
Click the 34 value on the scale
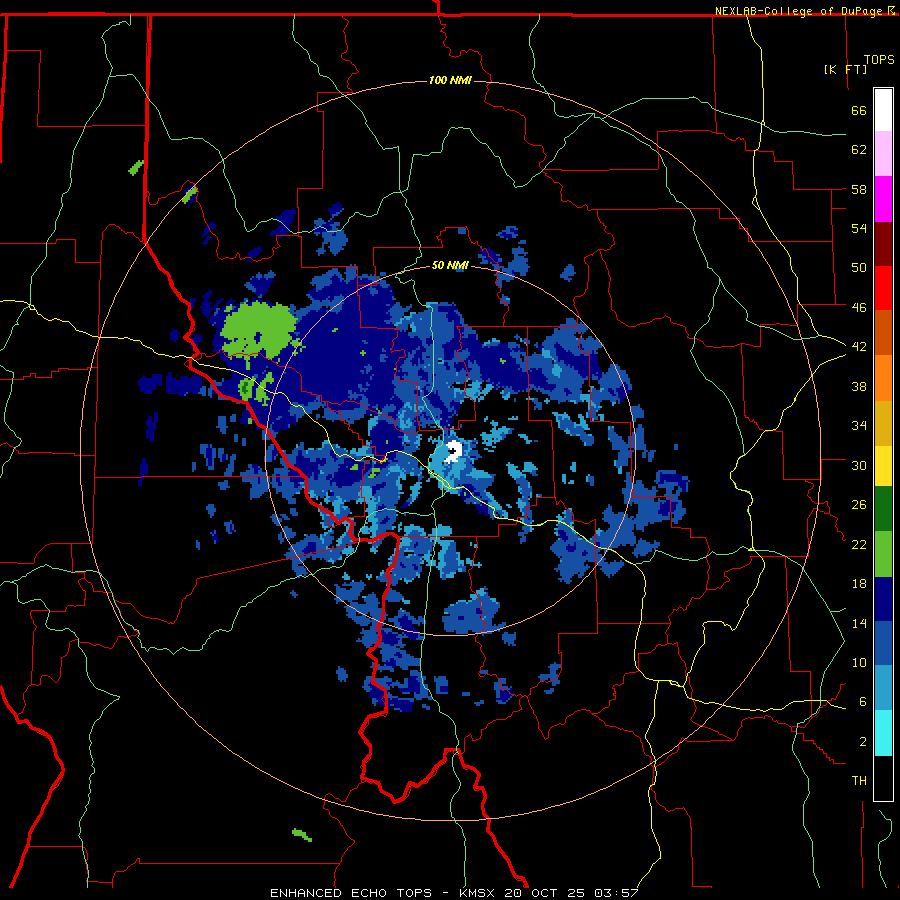pyautogui.click(x=859, y=425)
